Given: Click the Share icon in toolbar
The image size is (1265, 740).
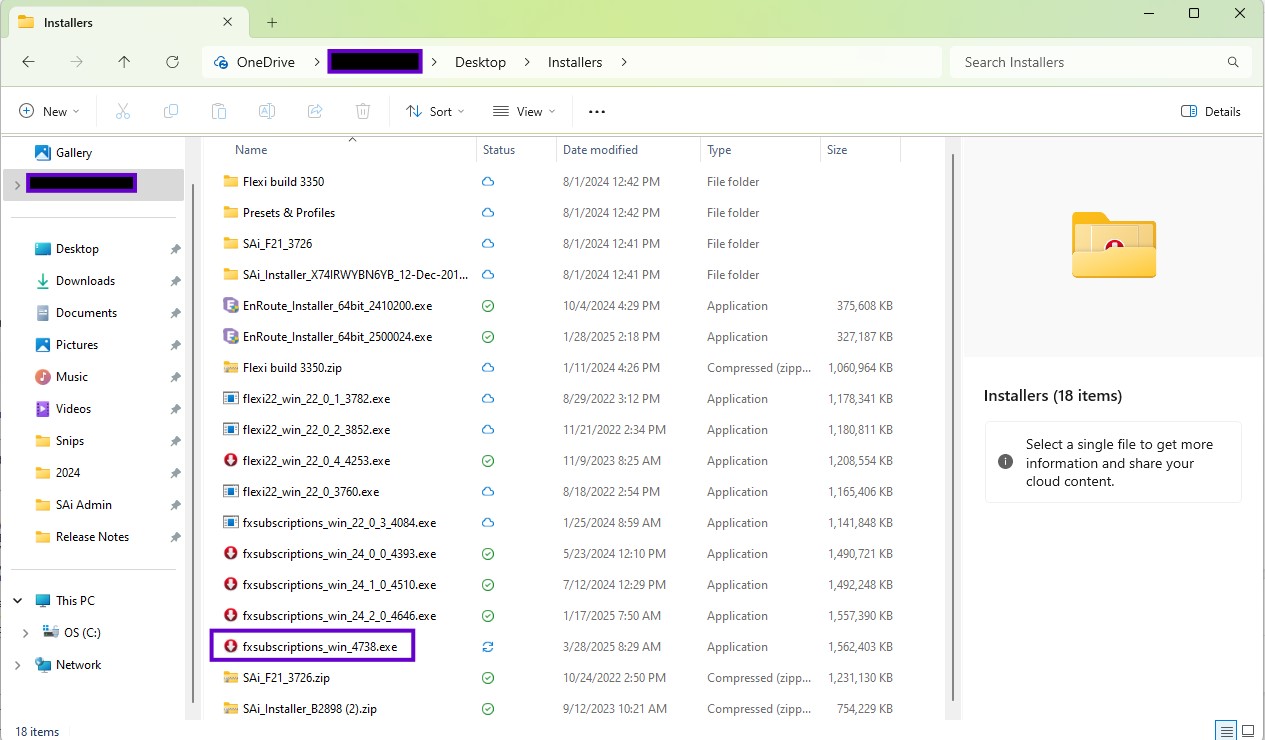Looking at the screenshot, I should pos(315,112).
